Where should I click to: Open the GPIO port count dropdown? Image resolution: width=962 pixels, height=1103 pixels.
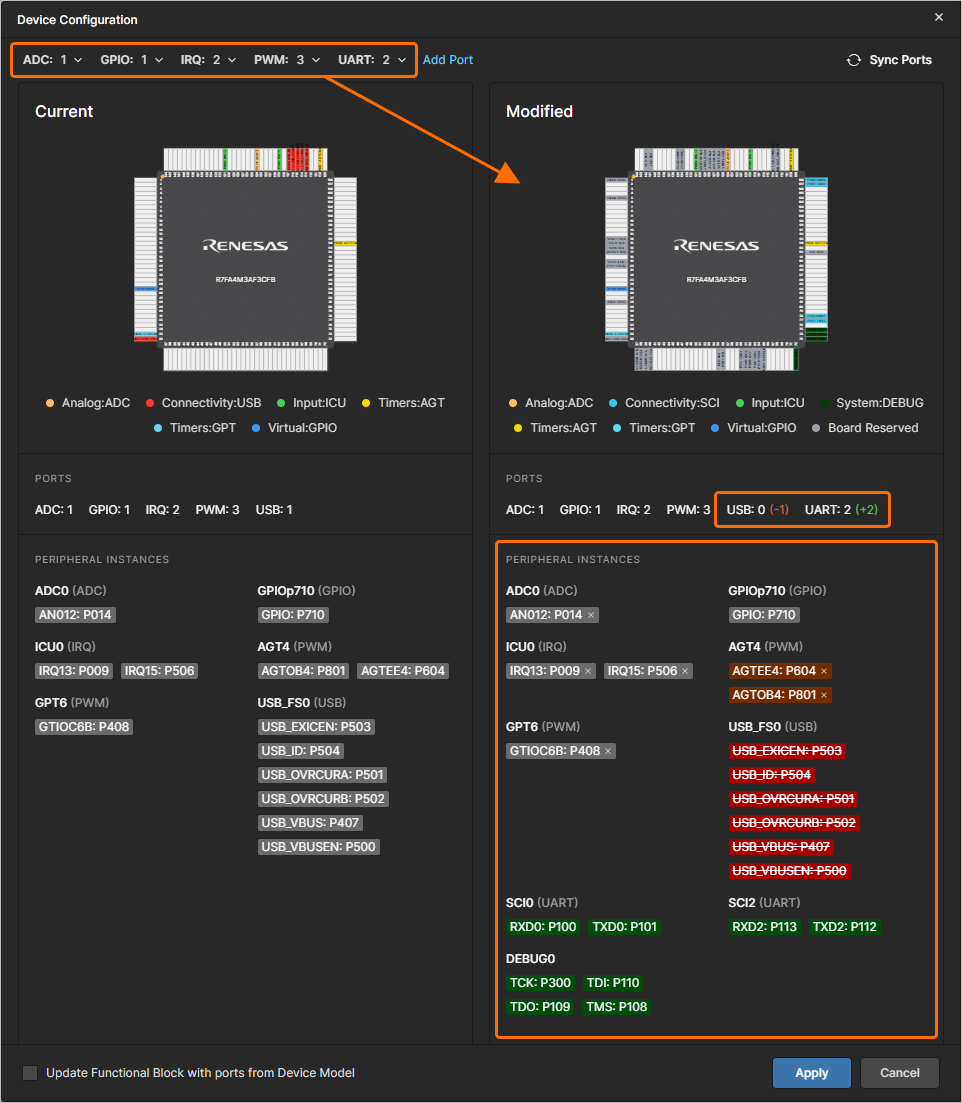tap(159, 60)
